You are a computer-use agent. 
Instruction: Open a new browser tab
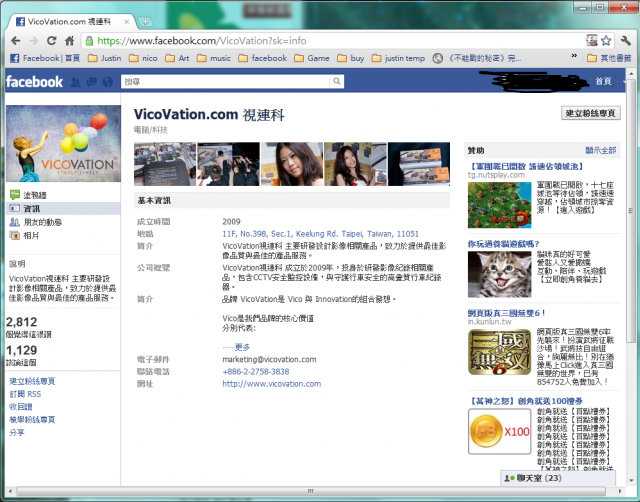pos(144,22)
